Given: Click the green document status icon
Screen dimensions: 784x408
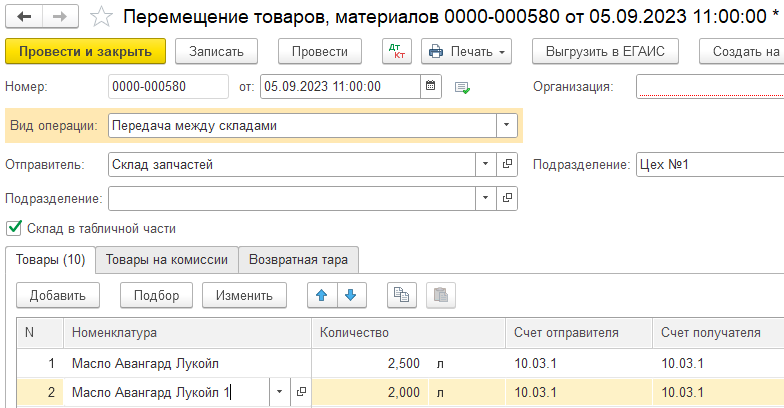Looking at the screenshot, I should (x=462, y=87).
